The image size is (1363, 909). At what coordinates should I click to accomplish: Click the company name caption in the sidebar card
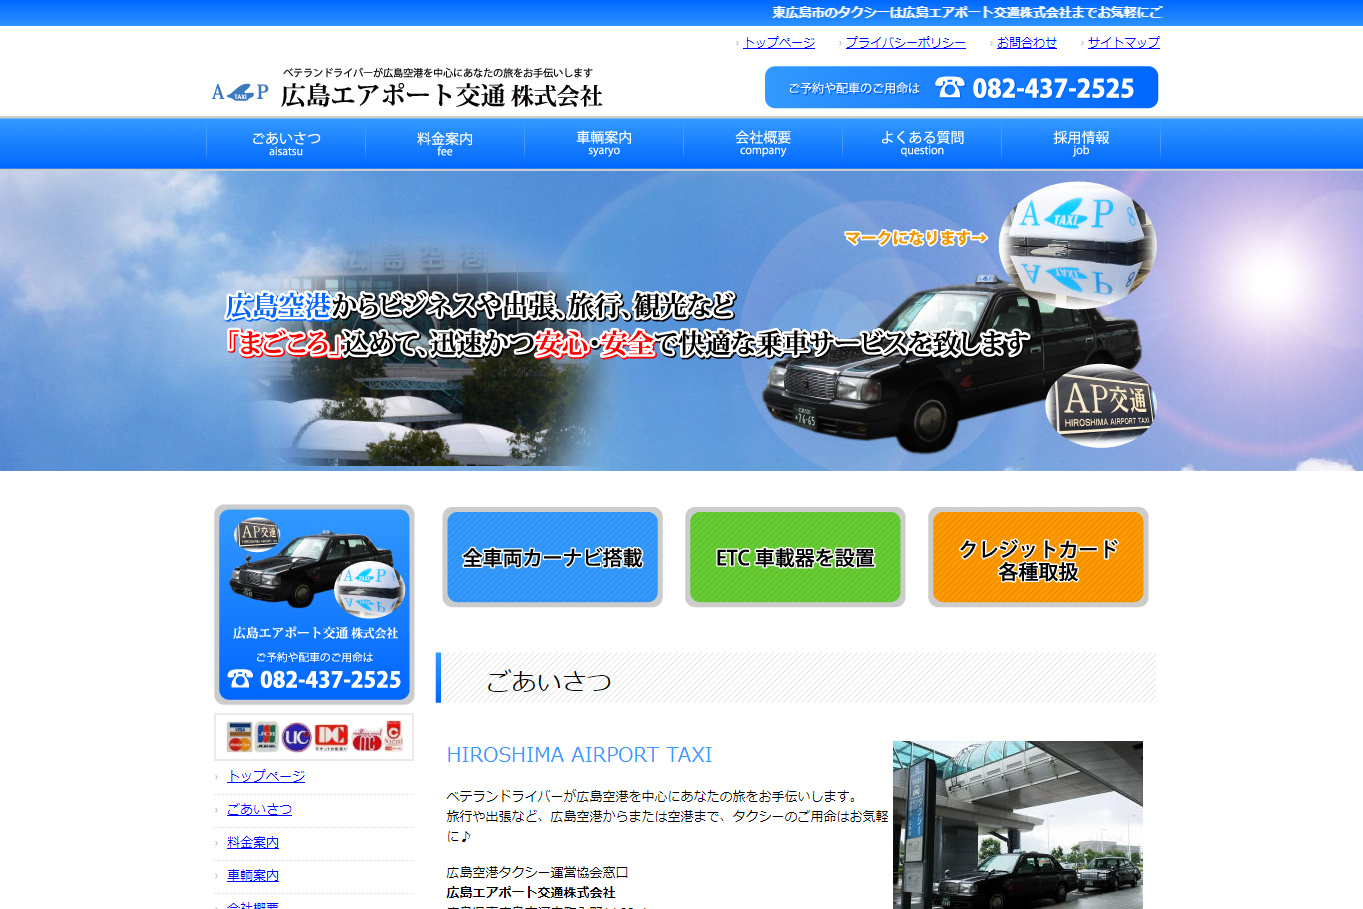(315, 633)
